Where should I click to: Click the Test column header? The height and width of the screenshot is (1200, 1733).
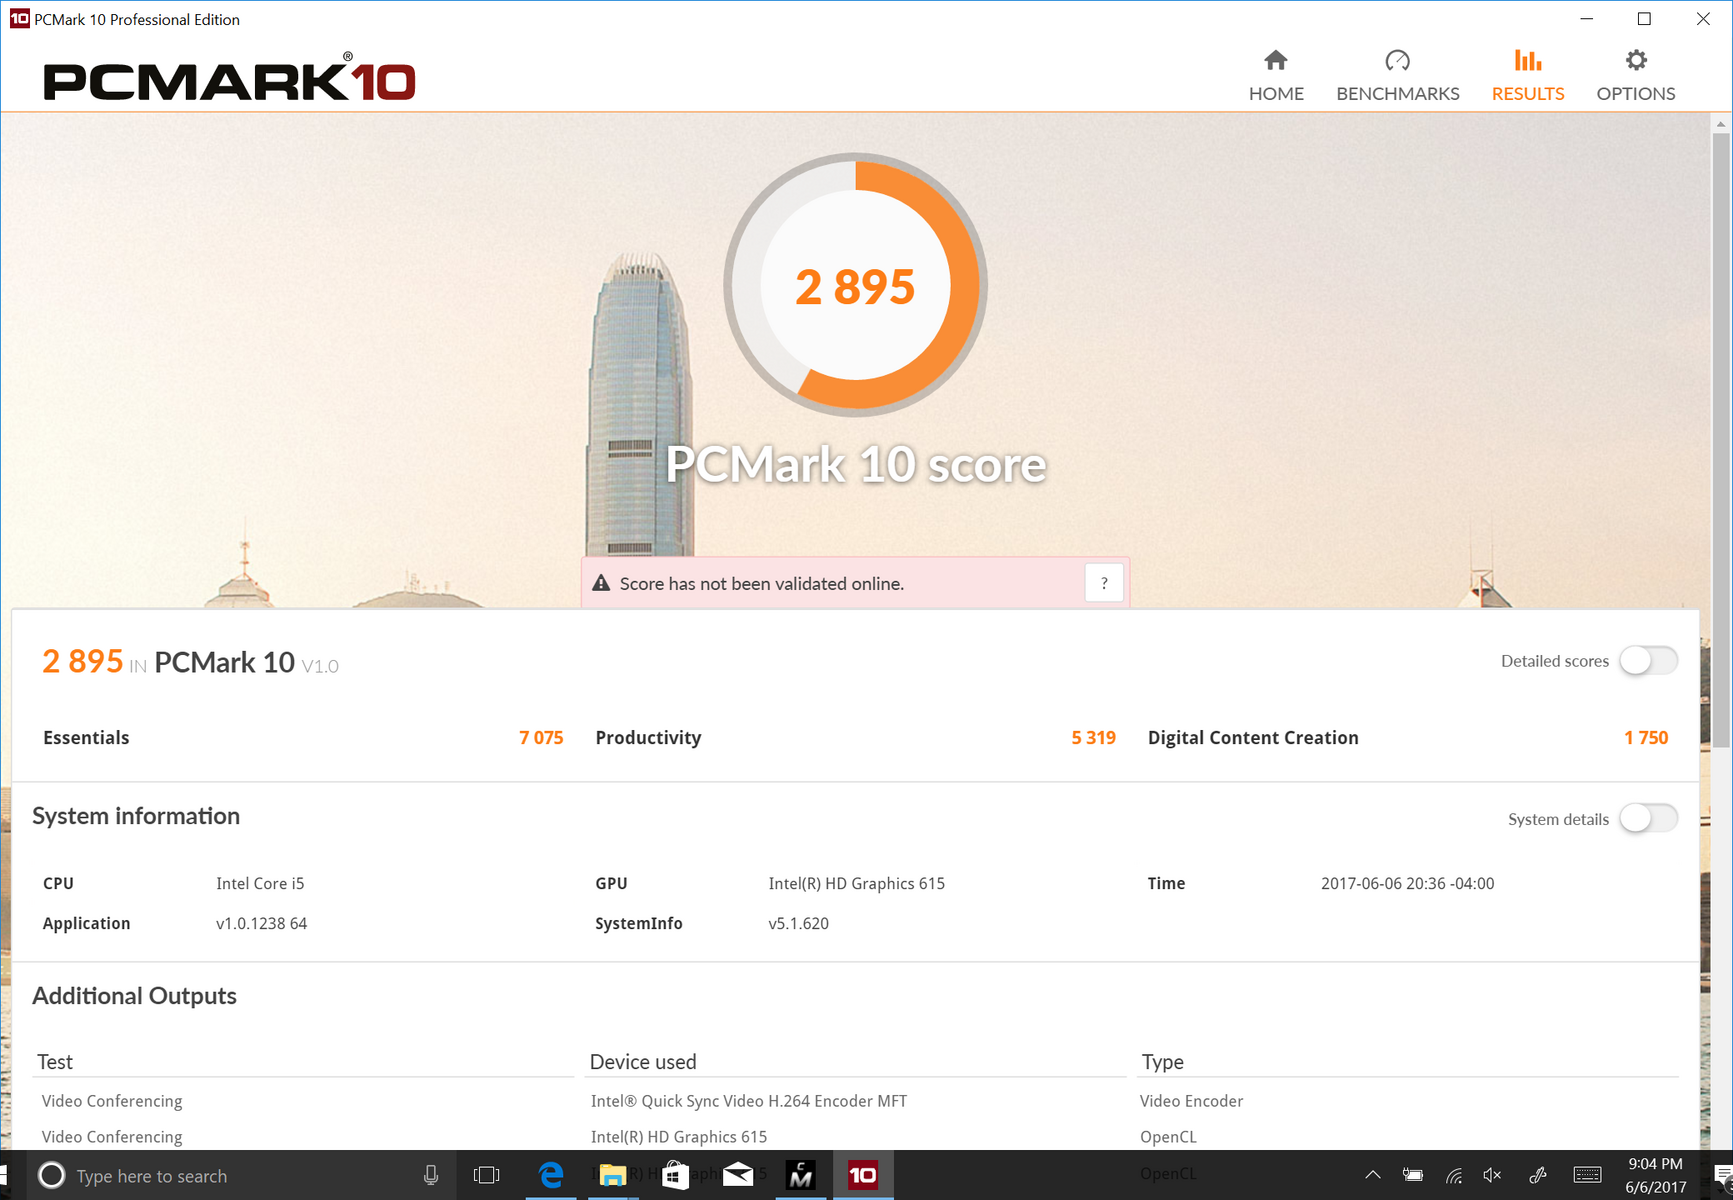55,1062
